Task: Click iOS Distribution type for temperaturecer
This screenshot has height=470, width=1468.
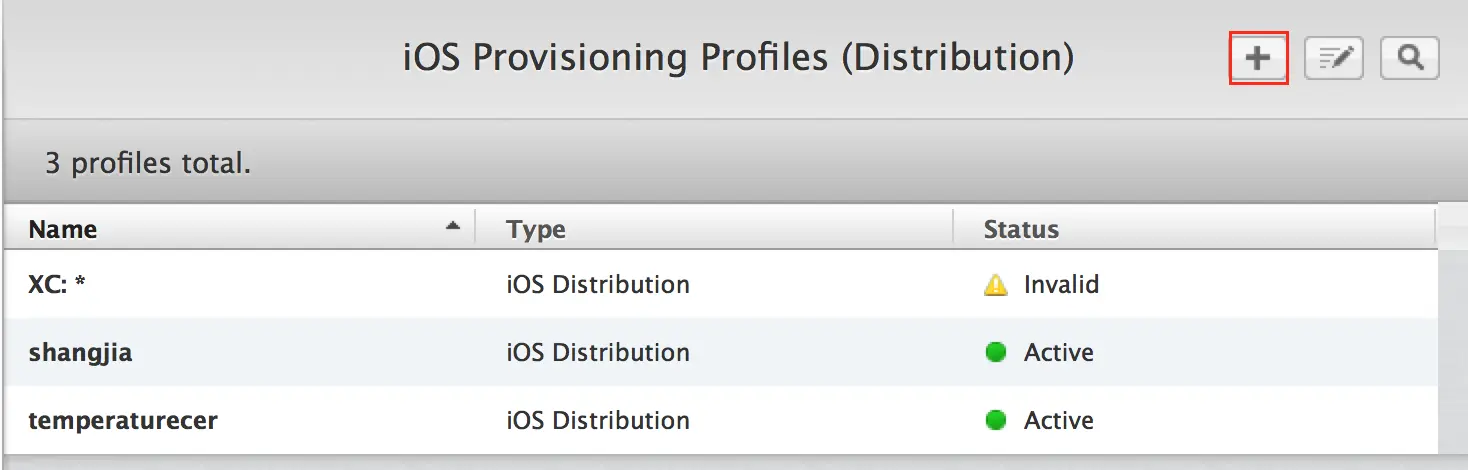Action: pyautogui.click(x=597, y=420)
